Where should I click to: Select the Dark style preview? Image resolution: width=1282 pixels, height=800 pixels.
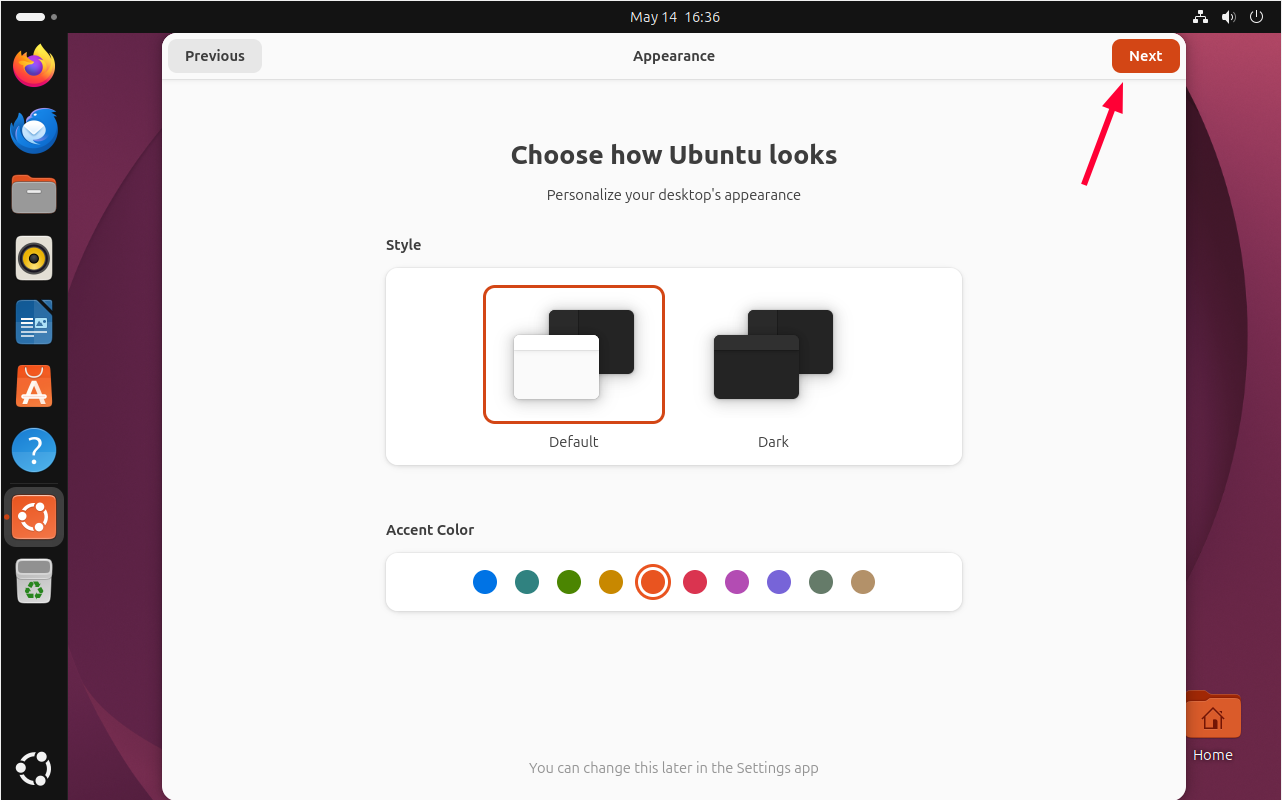pos(774,355)
